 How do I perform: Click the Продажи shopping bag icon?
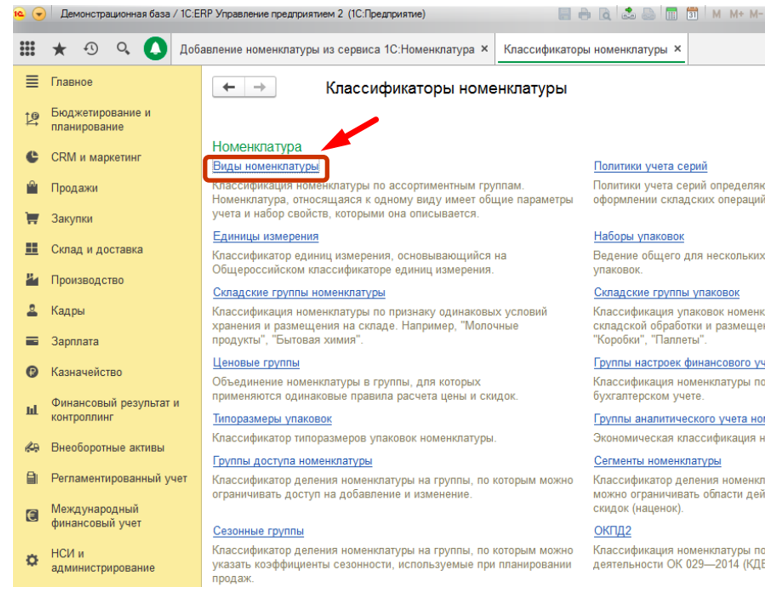coord(32,188)
